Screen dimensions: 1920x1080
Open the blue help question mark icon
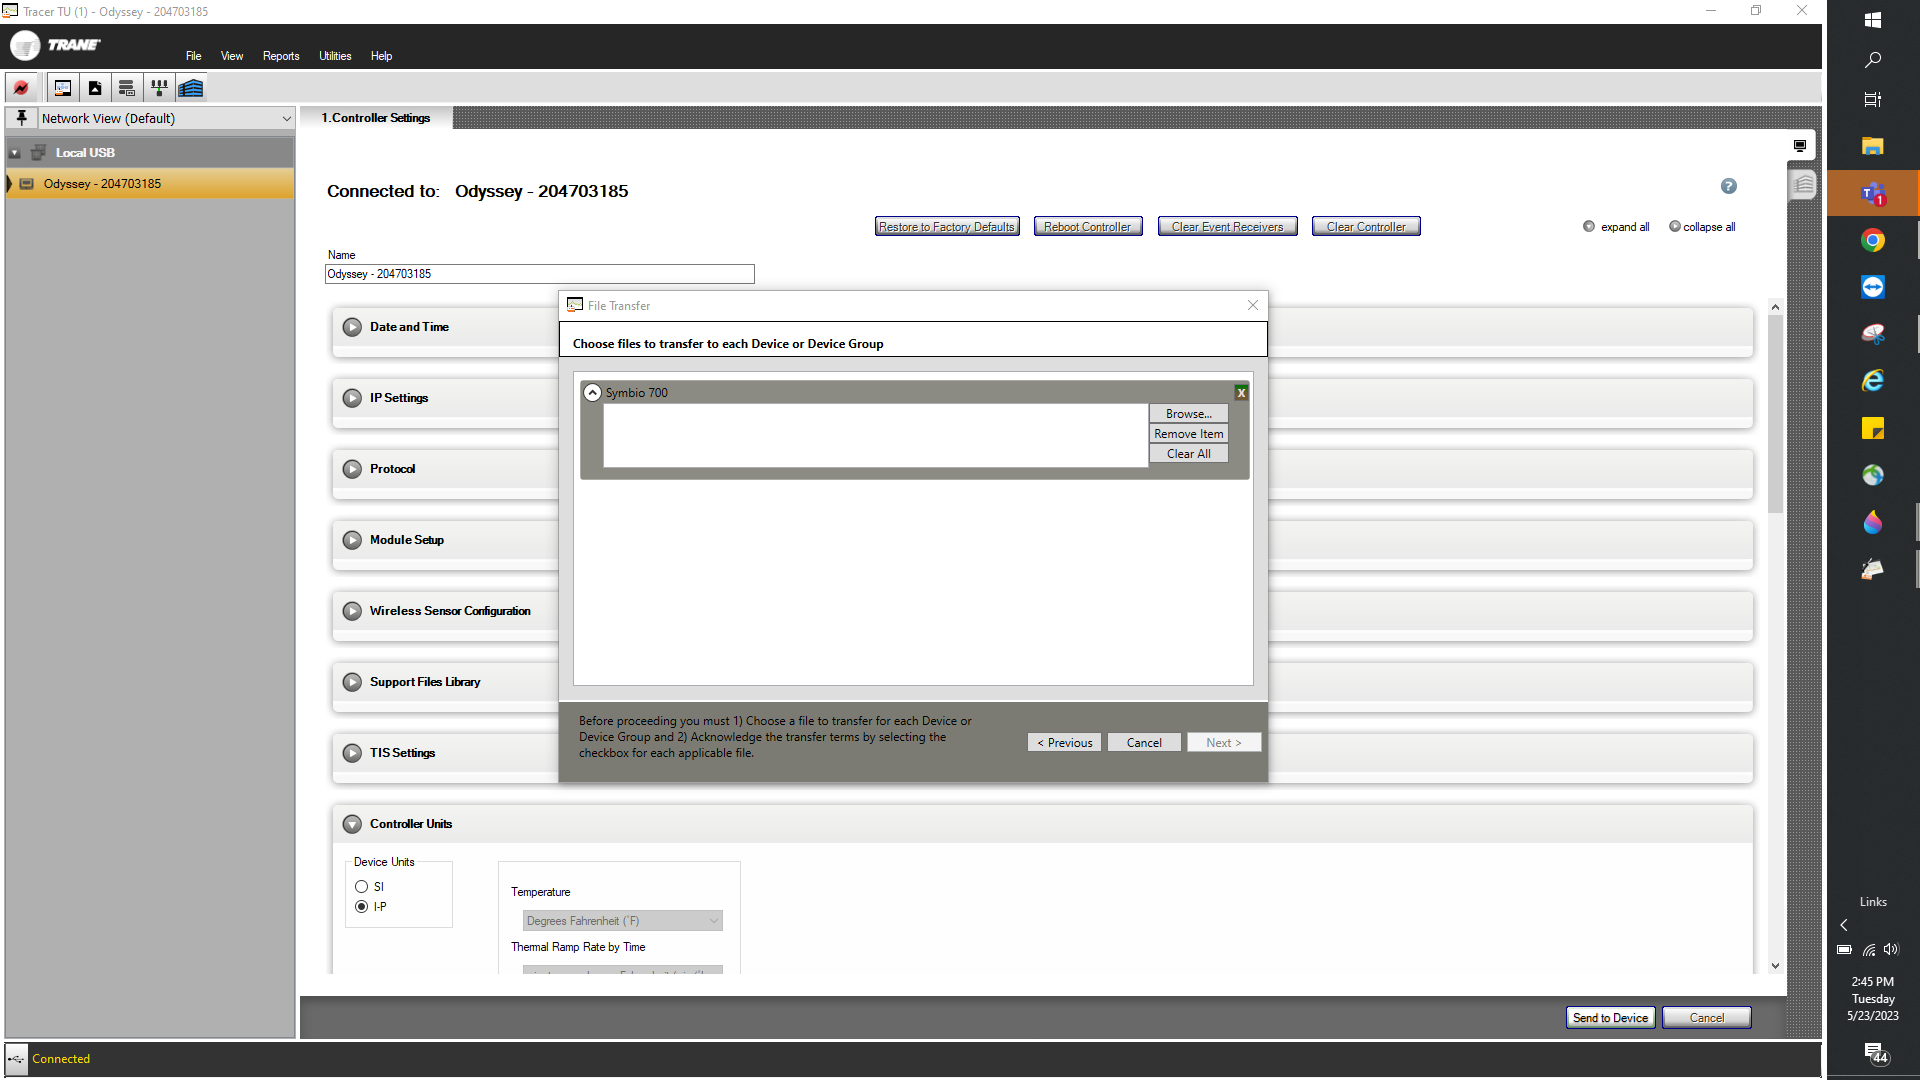tap(1728, 186)
